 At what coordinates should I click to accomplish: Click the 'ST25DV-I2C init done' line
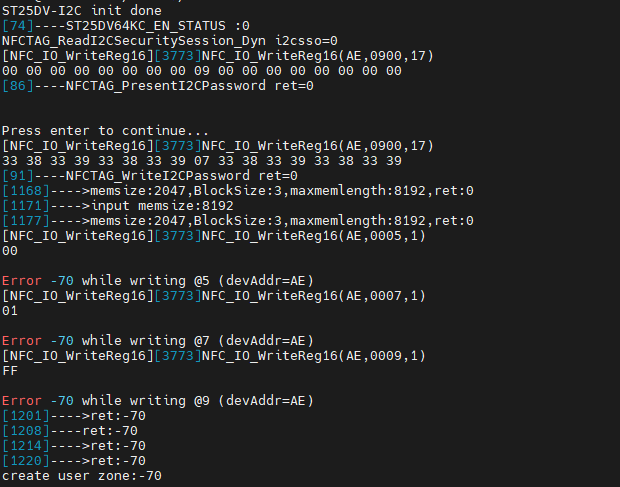click(82, 11)
